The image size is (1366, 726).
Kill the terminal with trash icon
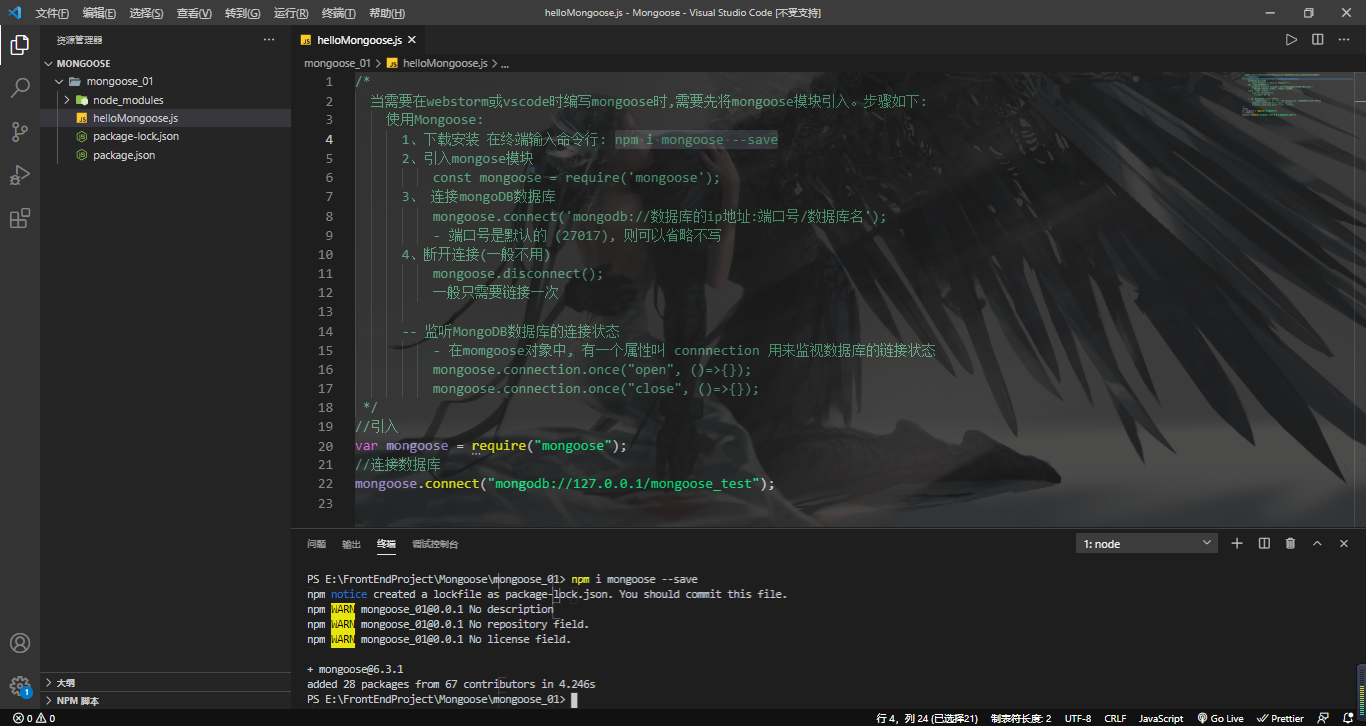coord(1290,543)
